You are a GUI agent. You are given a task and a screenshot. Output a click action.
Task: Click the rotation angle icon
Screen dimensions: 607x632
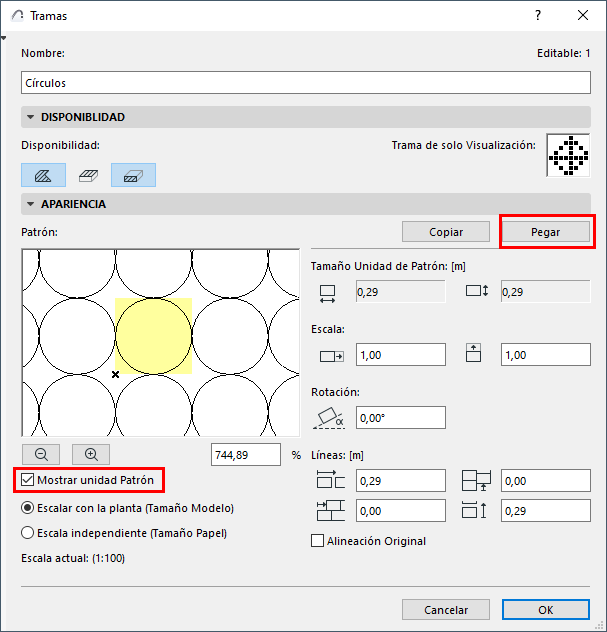(x=329, y=418)
